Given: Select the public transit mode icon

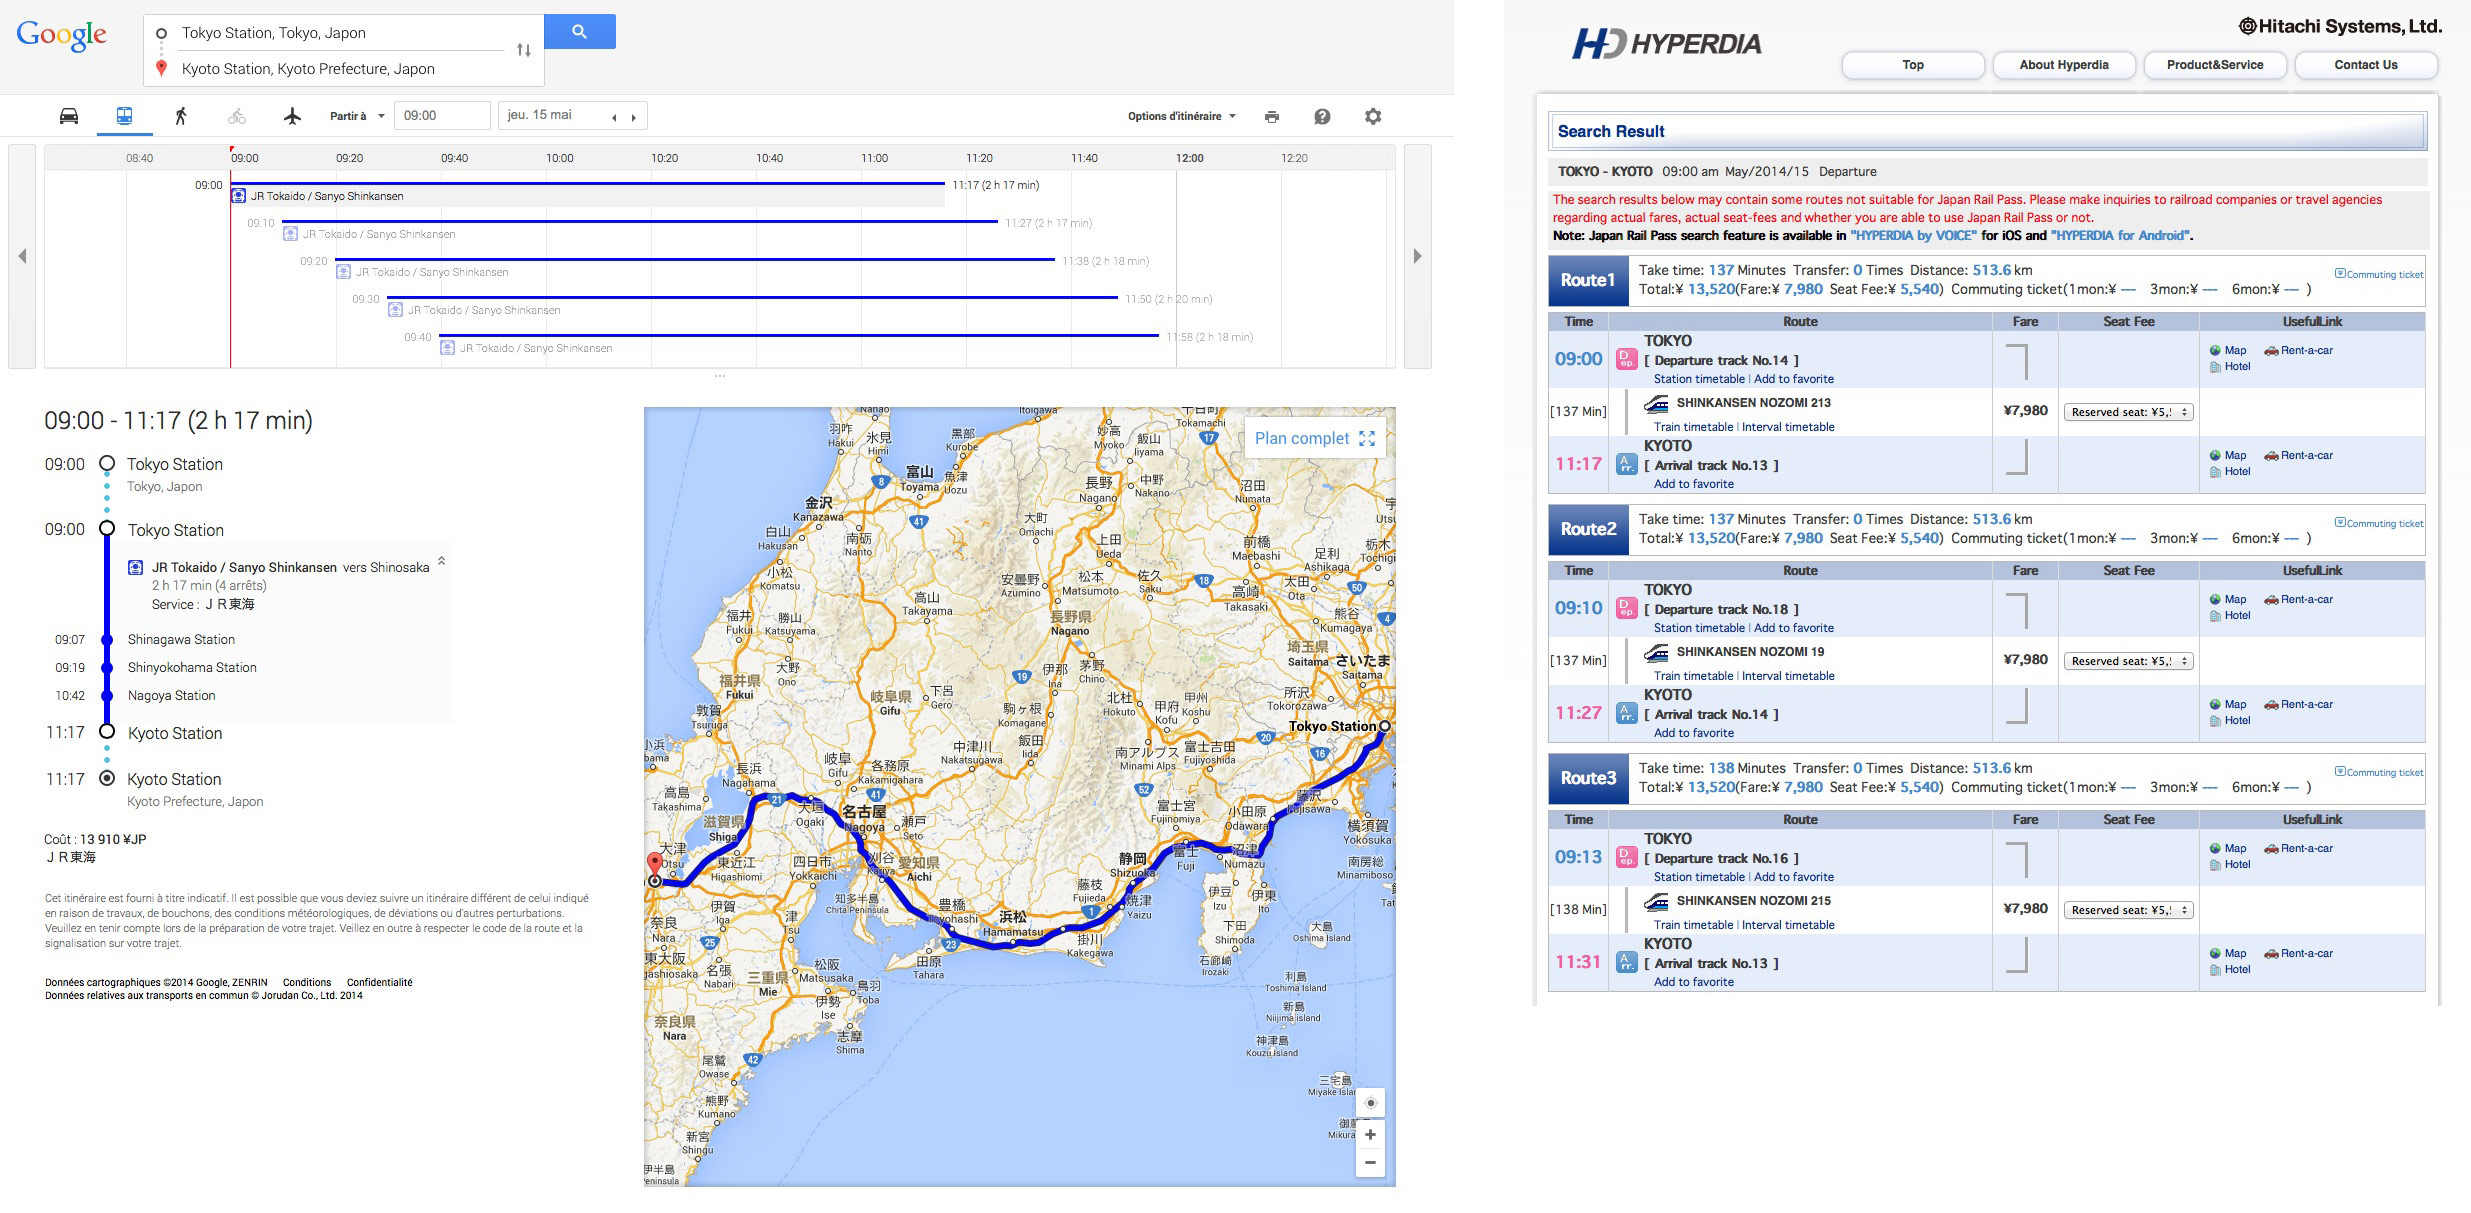Looking at the screenshot, I should pyautogui.click(x=124, y=116).
